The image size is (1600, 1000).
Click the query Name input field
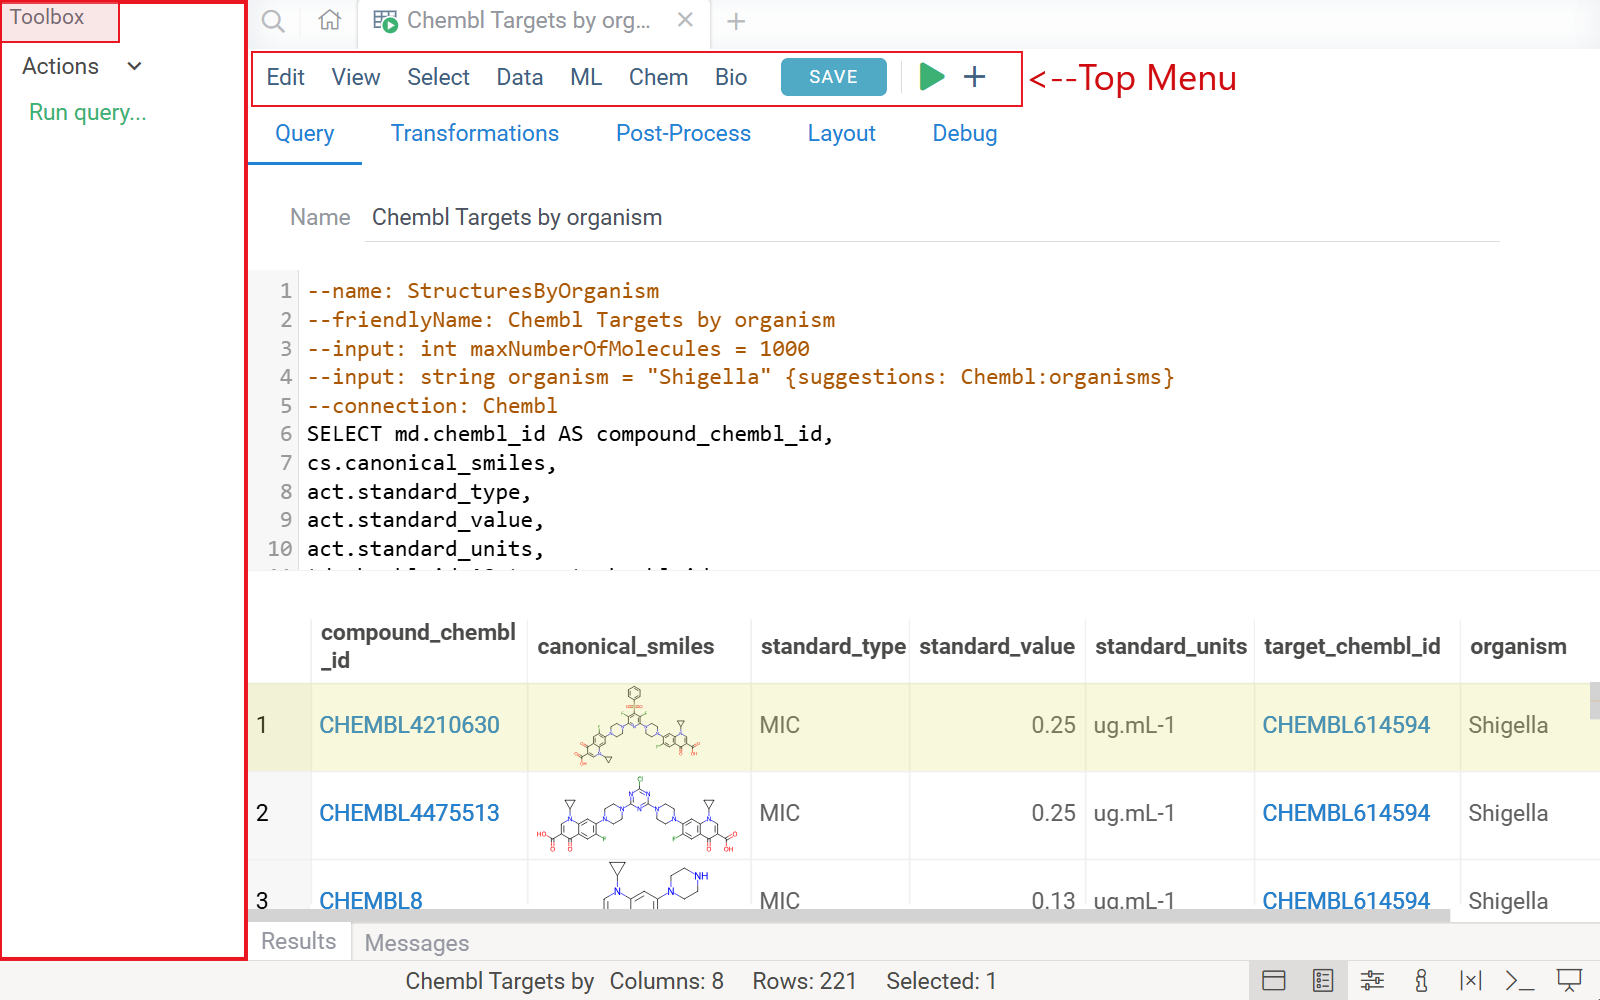[930, 217]
